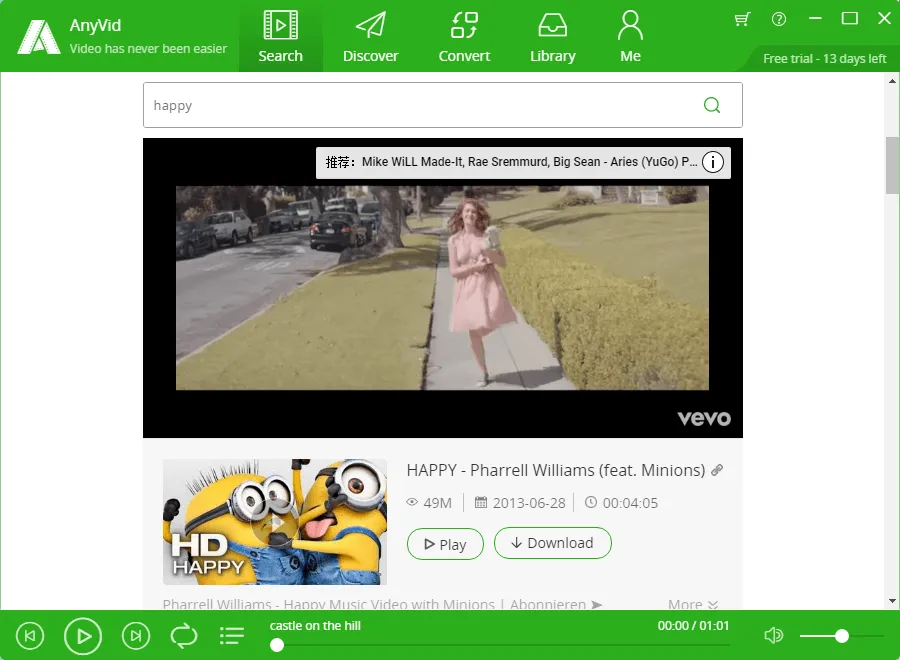
Task: Click the info icon on recommendation banner
Action: click(712, 162)
